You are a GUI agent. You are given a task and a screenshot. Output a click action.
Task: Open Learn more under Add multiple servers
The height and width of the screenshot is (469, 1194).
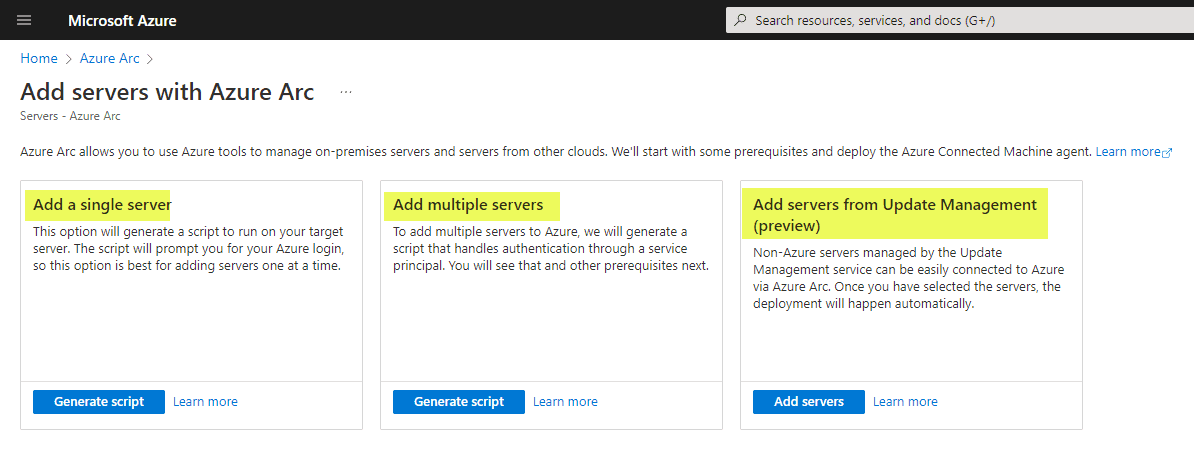565,401
